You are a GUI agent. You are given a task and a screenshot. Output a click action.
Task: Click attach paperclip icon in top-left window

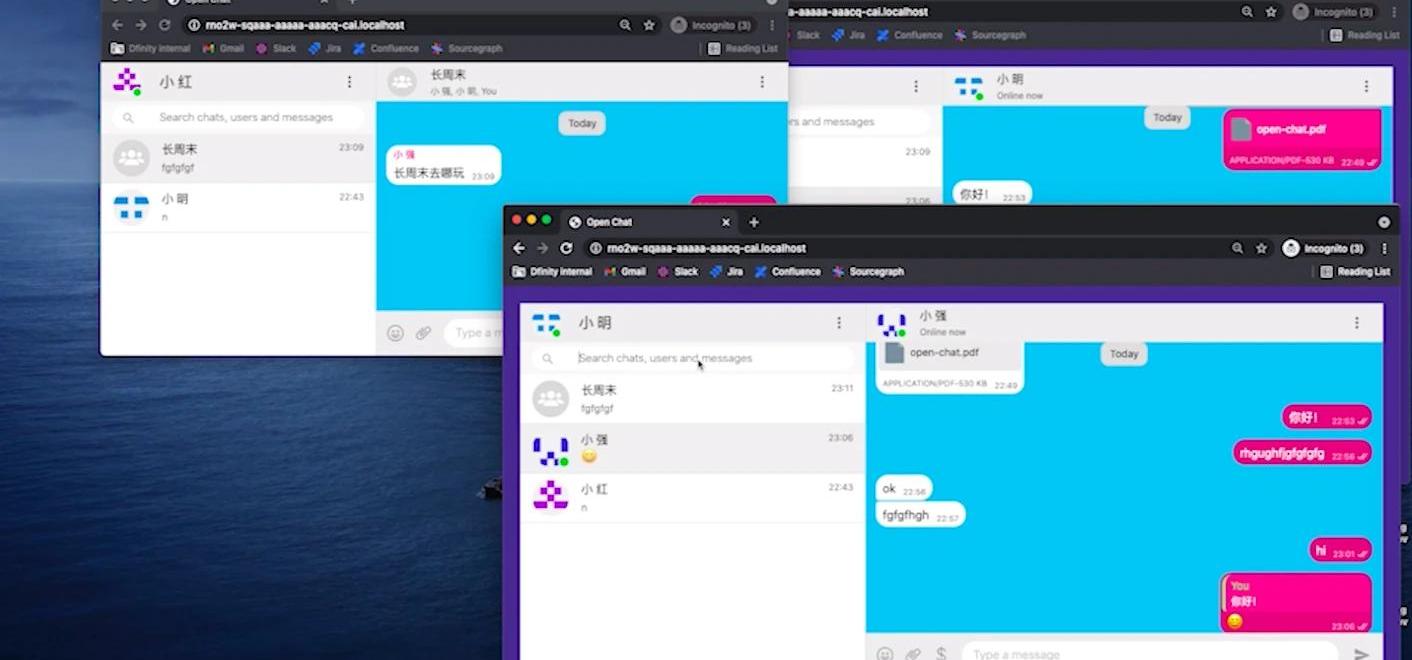click(x=423, y=333)
